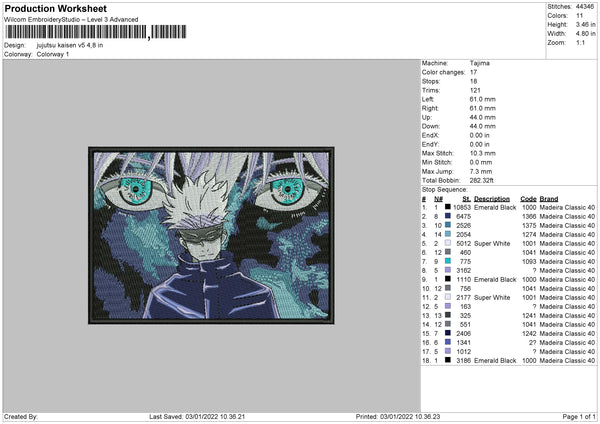Click thread code '1241' in stop row 13
Screen dimensions: 600x424
pos(529,315)
